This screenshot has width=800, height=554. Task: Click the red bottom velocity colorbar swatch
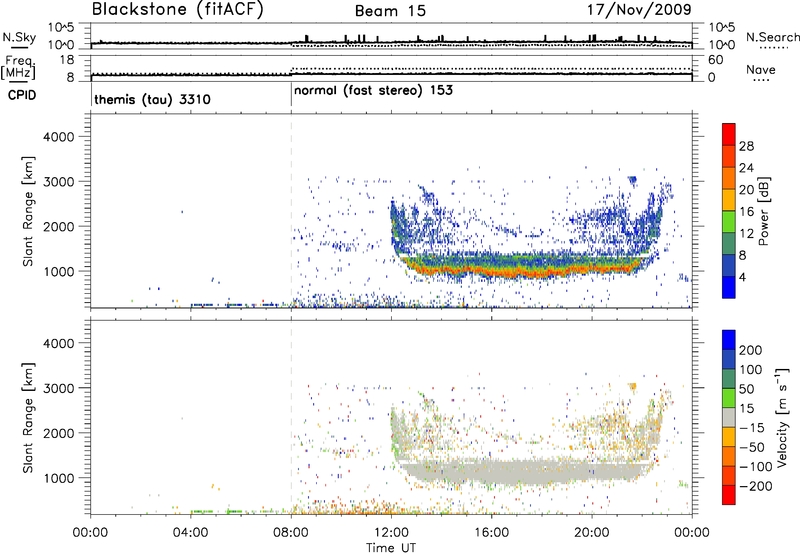729,495
